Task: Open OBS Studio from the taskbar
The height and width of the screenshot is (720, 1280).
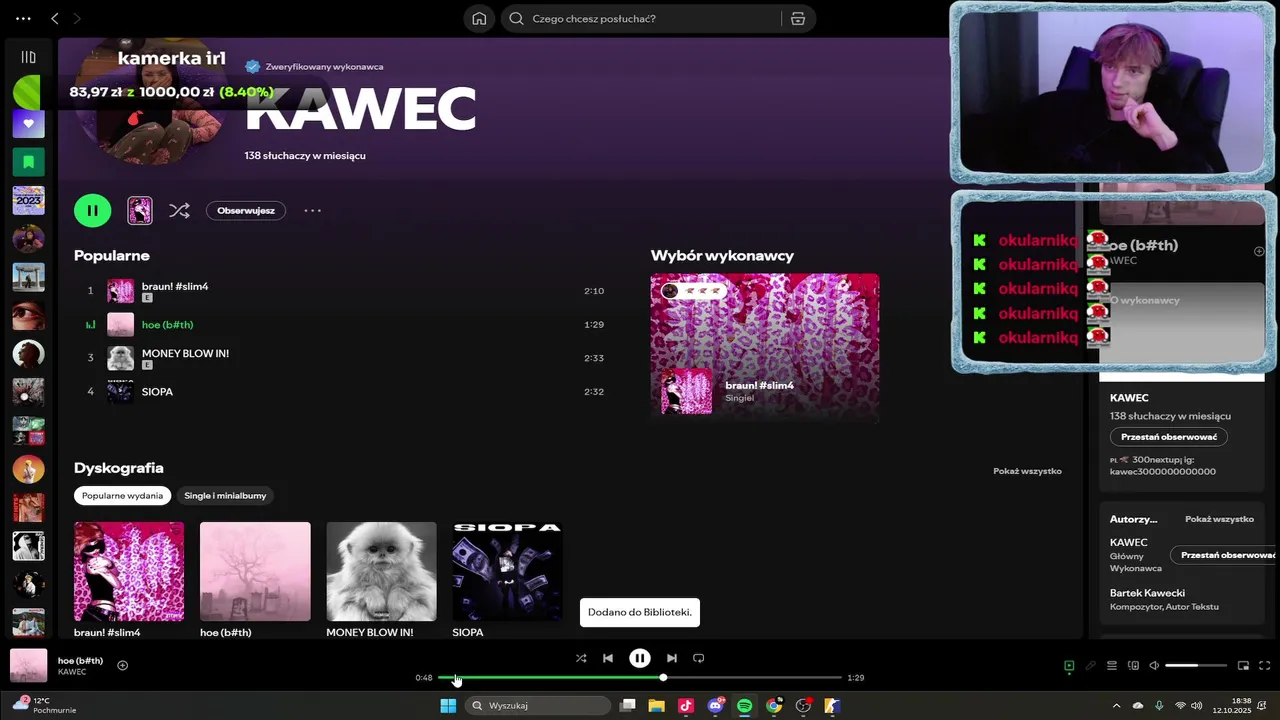Action: (x=803, y=705)
